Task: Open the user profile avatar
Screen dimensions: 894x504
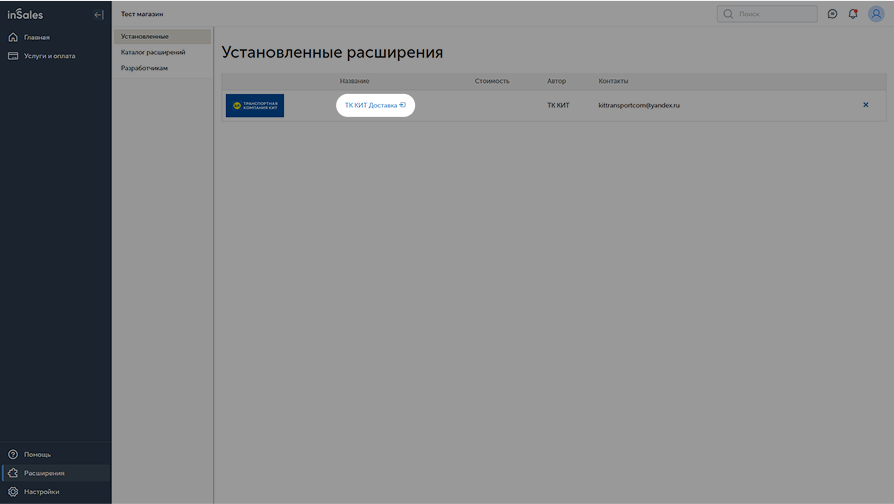Action: tap(876, 14)
